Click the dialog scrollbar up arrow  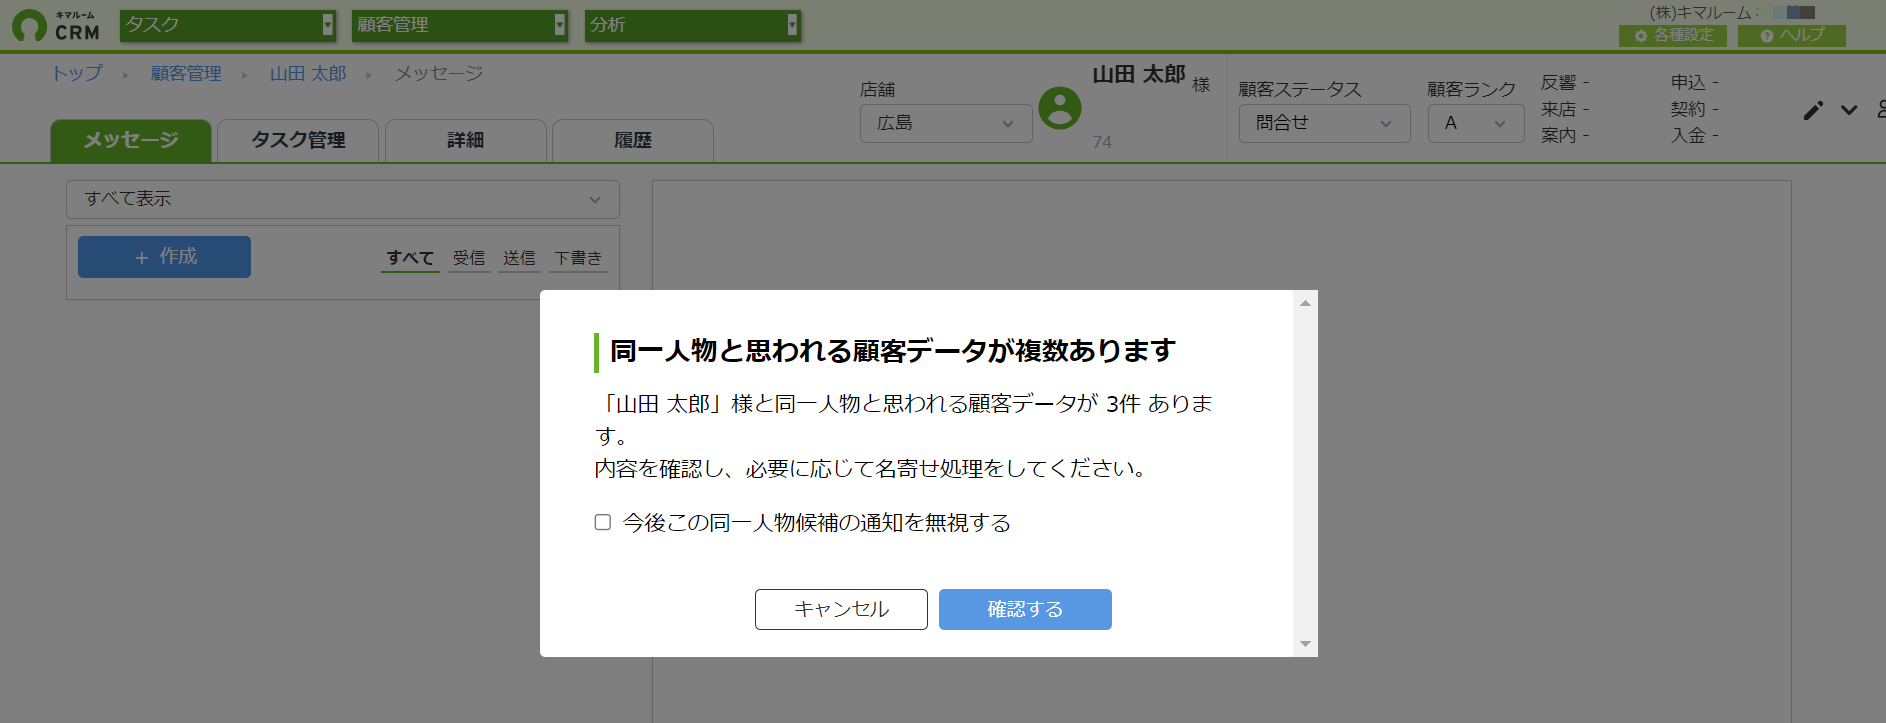point(1305,303)
